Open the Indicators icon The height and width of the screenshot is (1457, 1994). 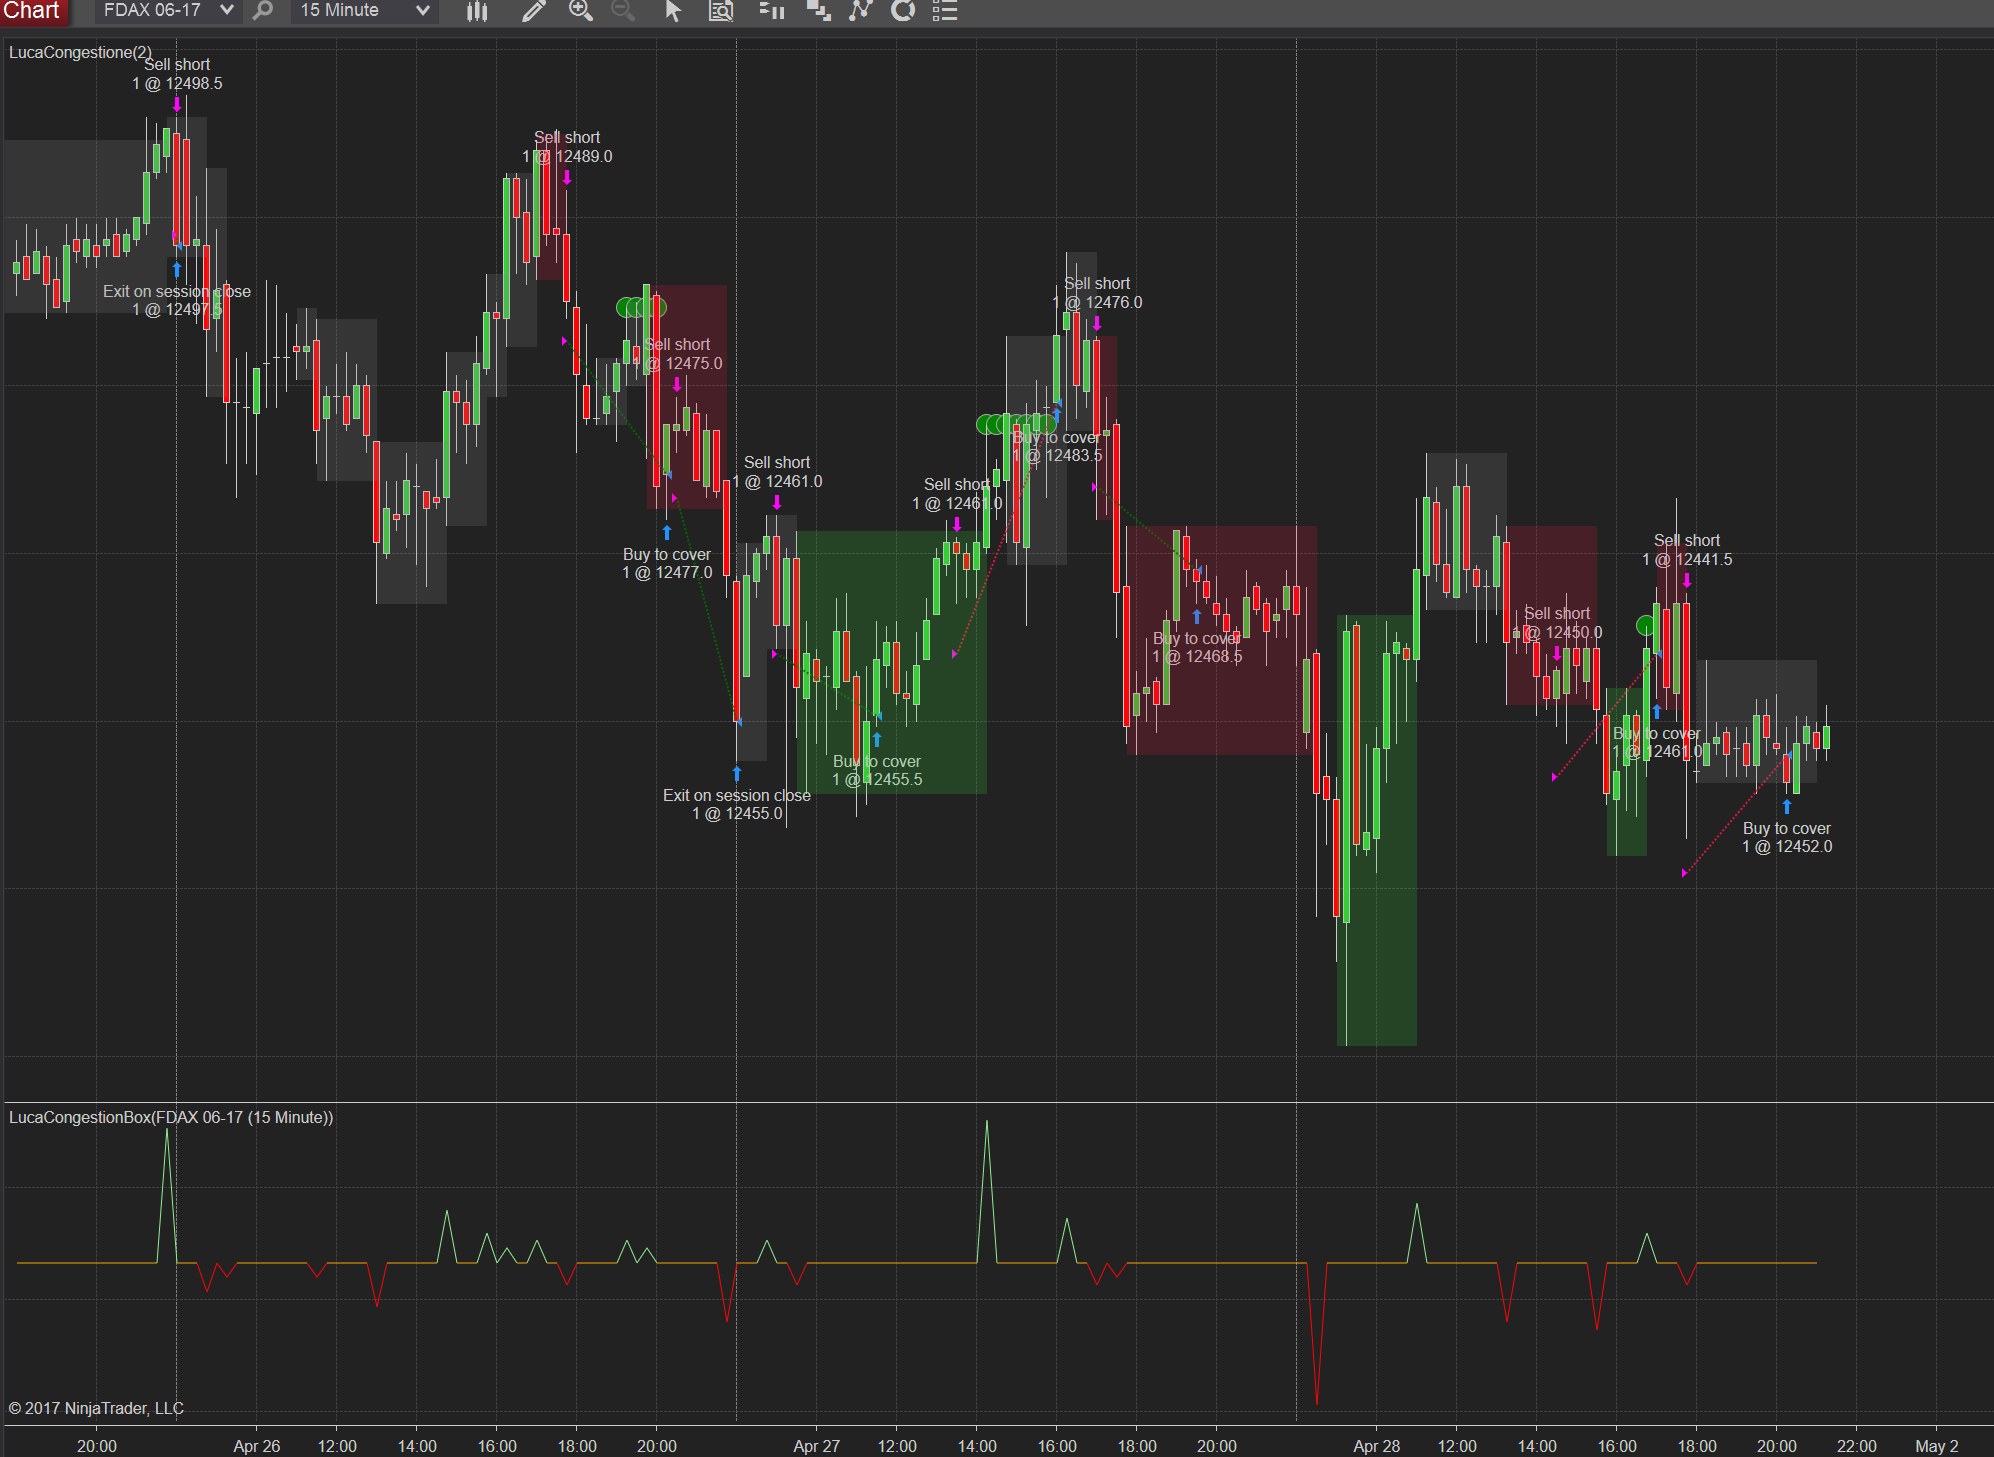pyautogui.click(x=818, y=11)
